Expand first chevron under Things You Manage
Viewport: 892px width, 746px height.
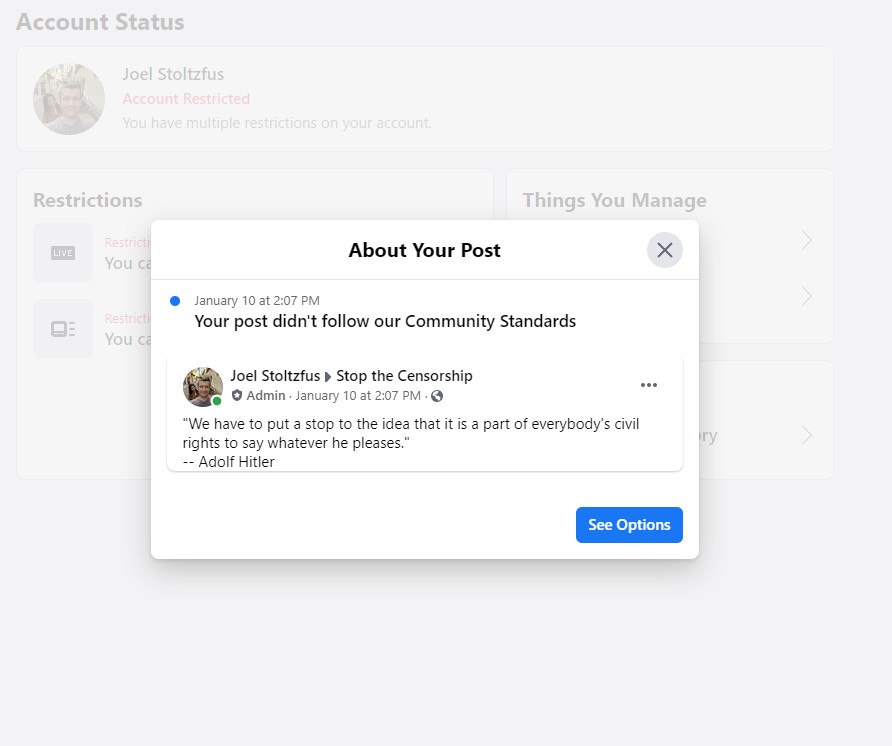point(807,240)
